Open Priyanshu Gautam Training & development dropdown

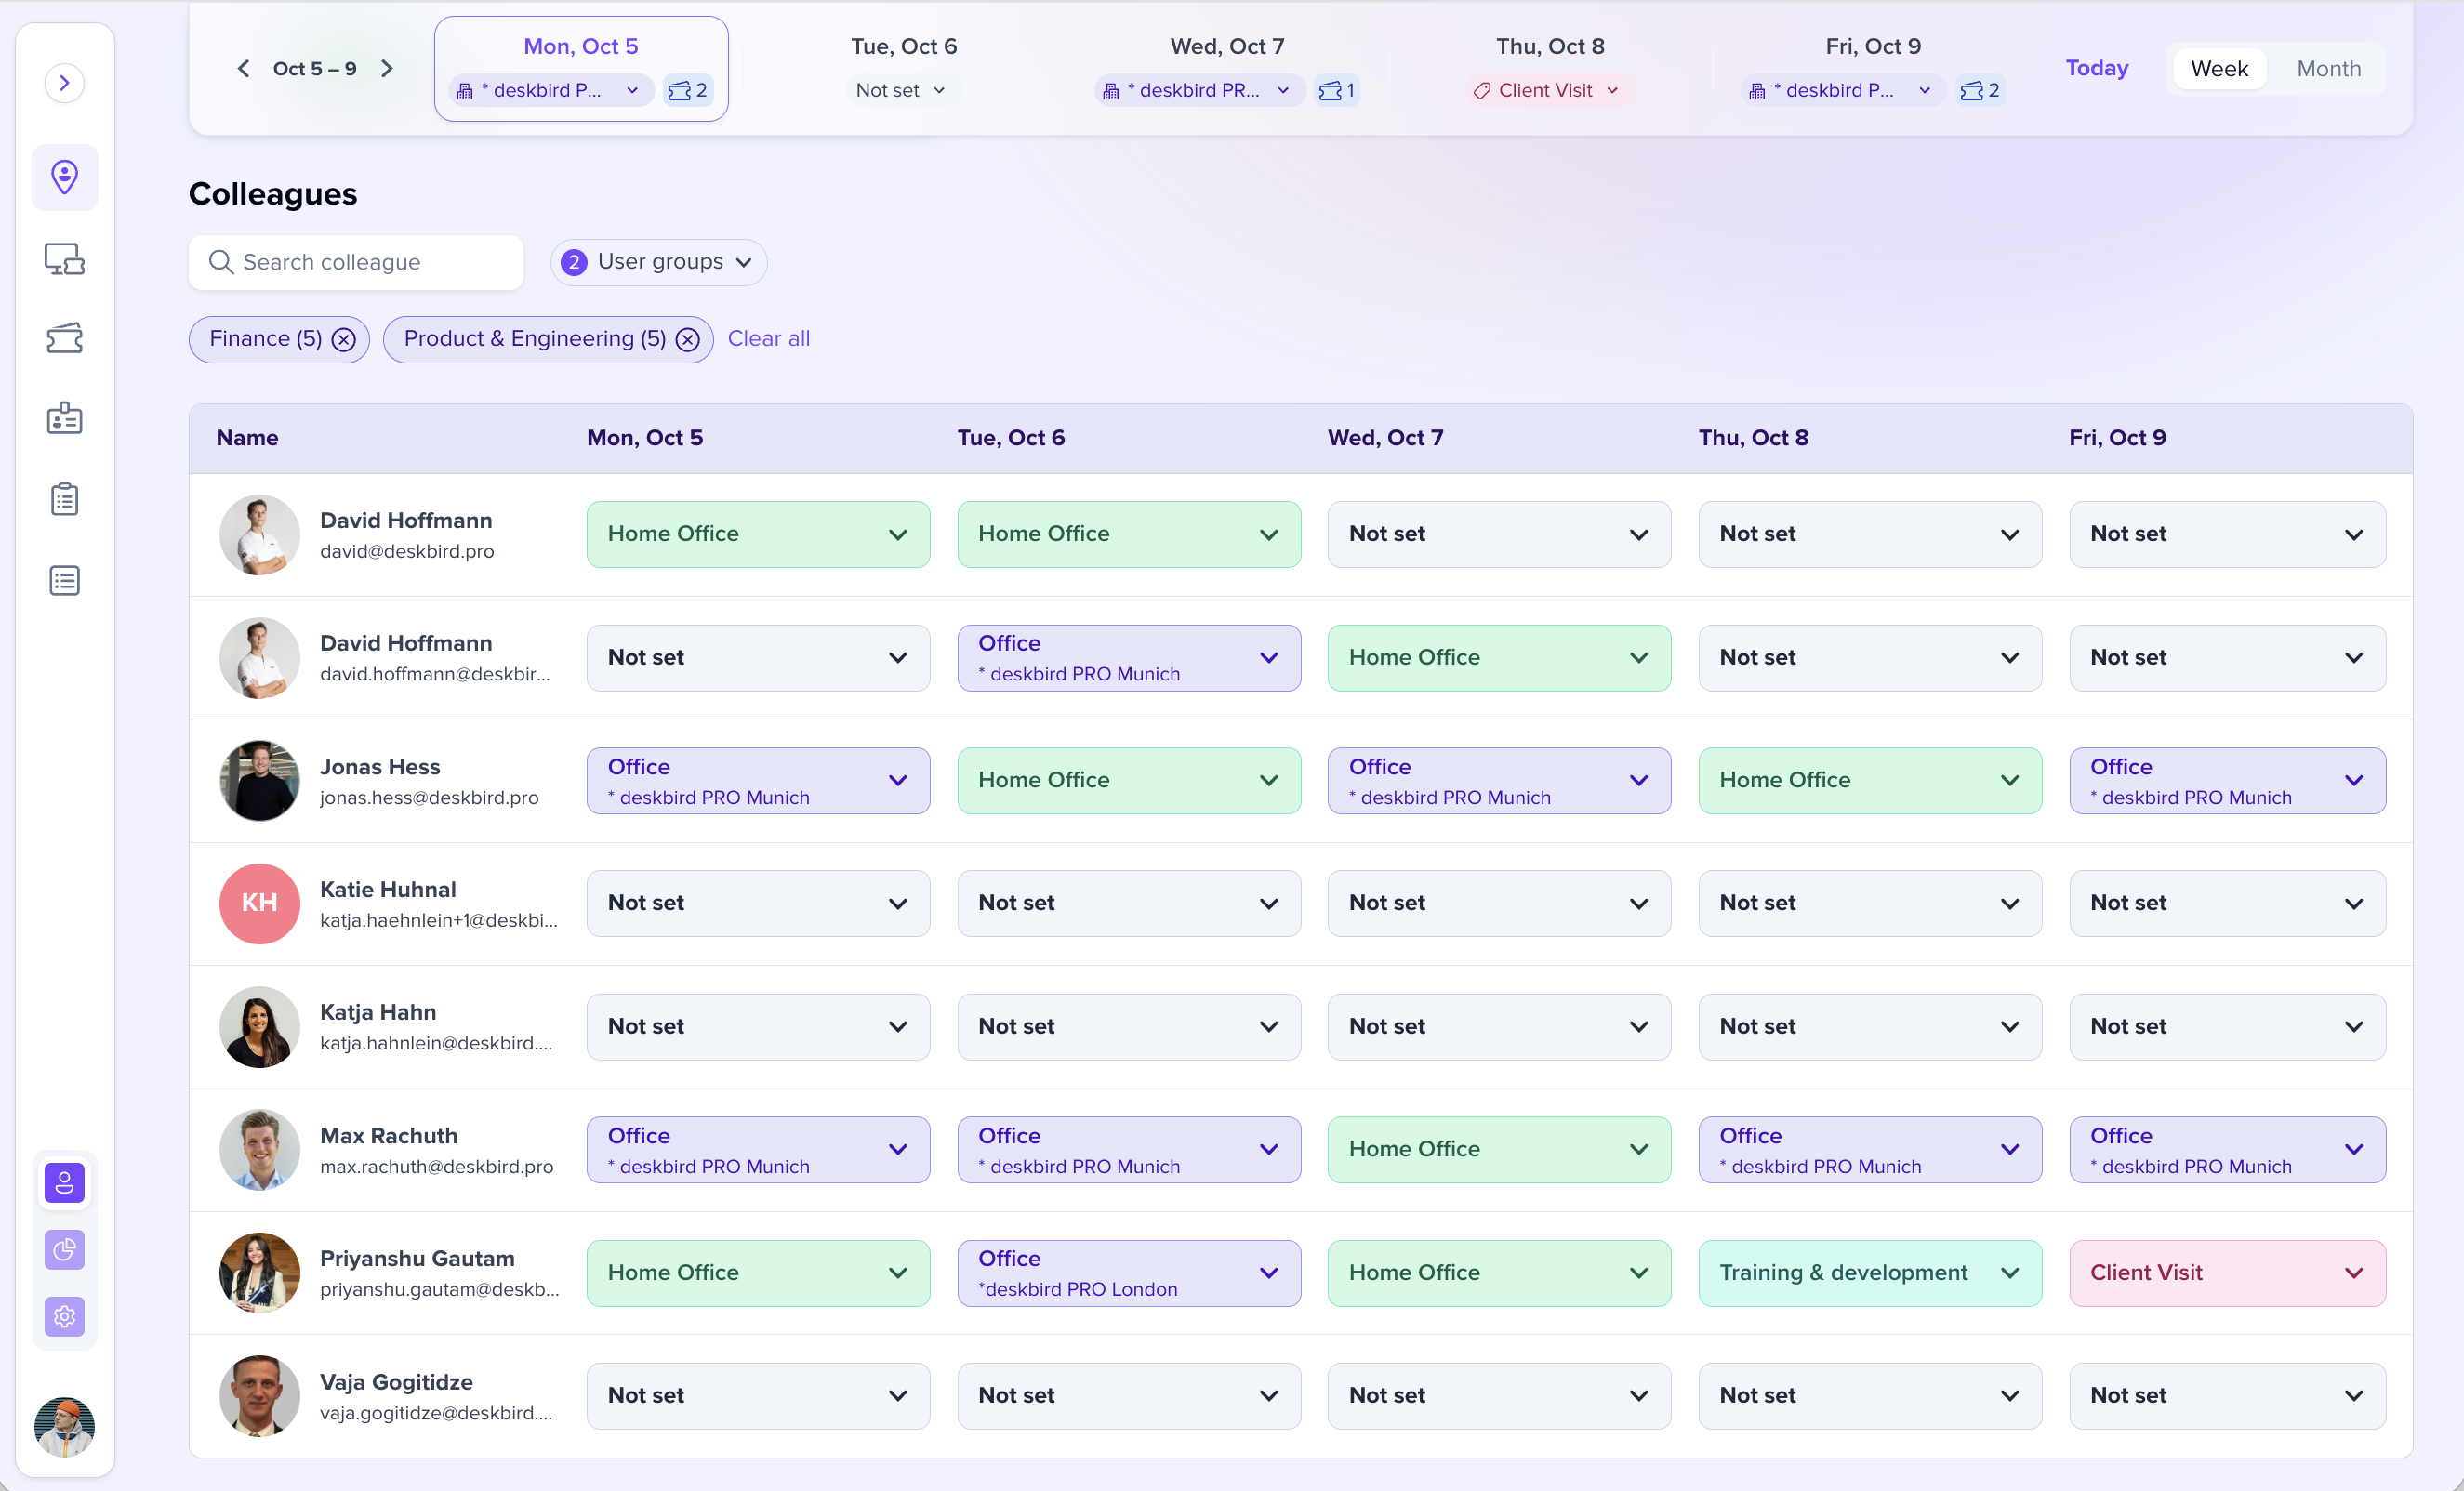(1869, 1273)
